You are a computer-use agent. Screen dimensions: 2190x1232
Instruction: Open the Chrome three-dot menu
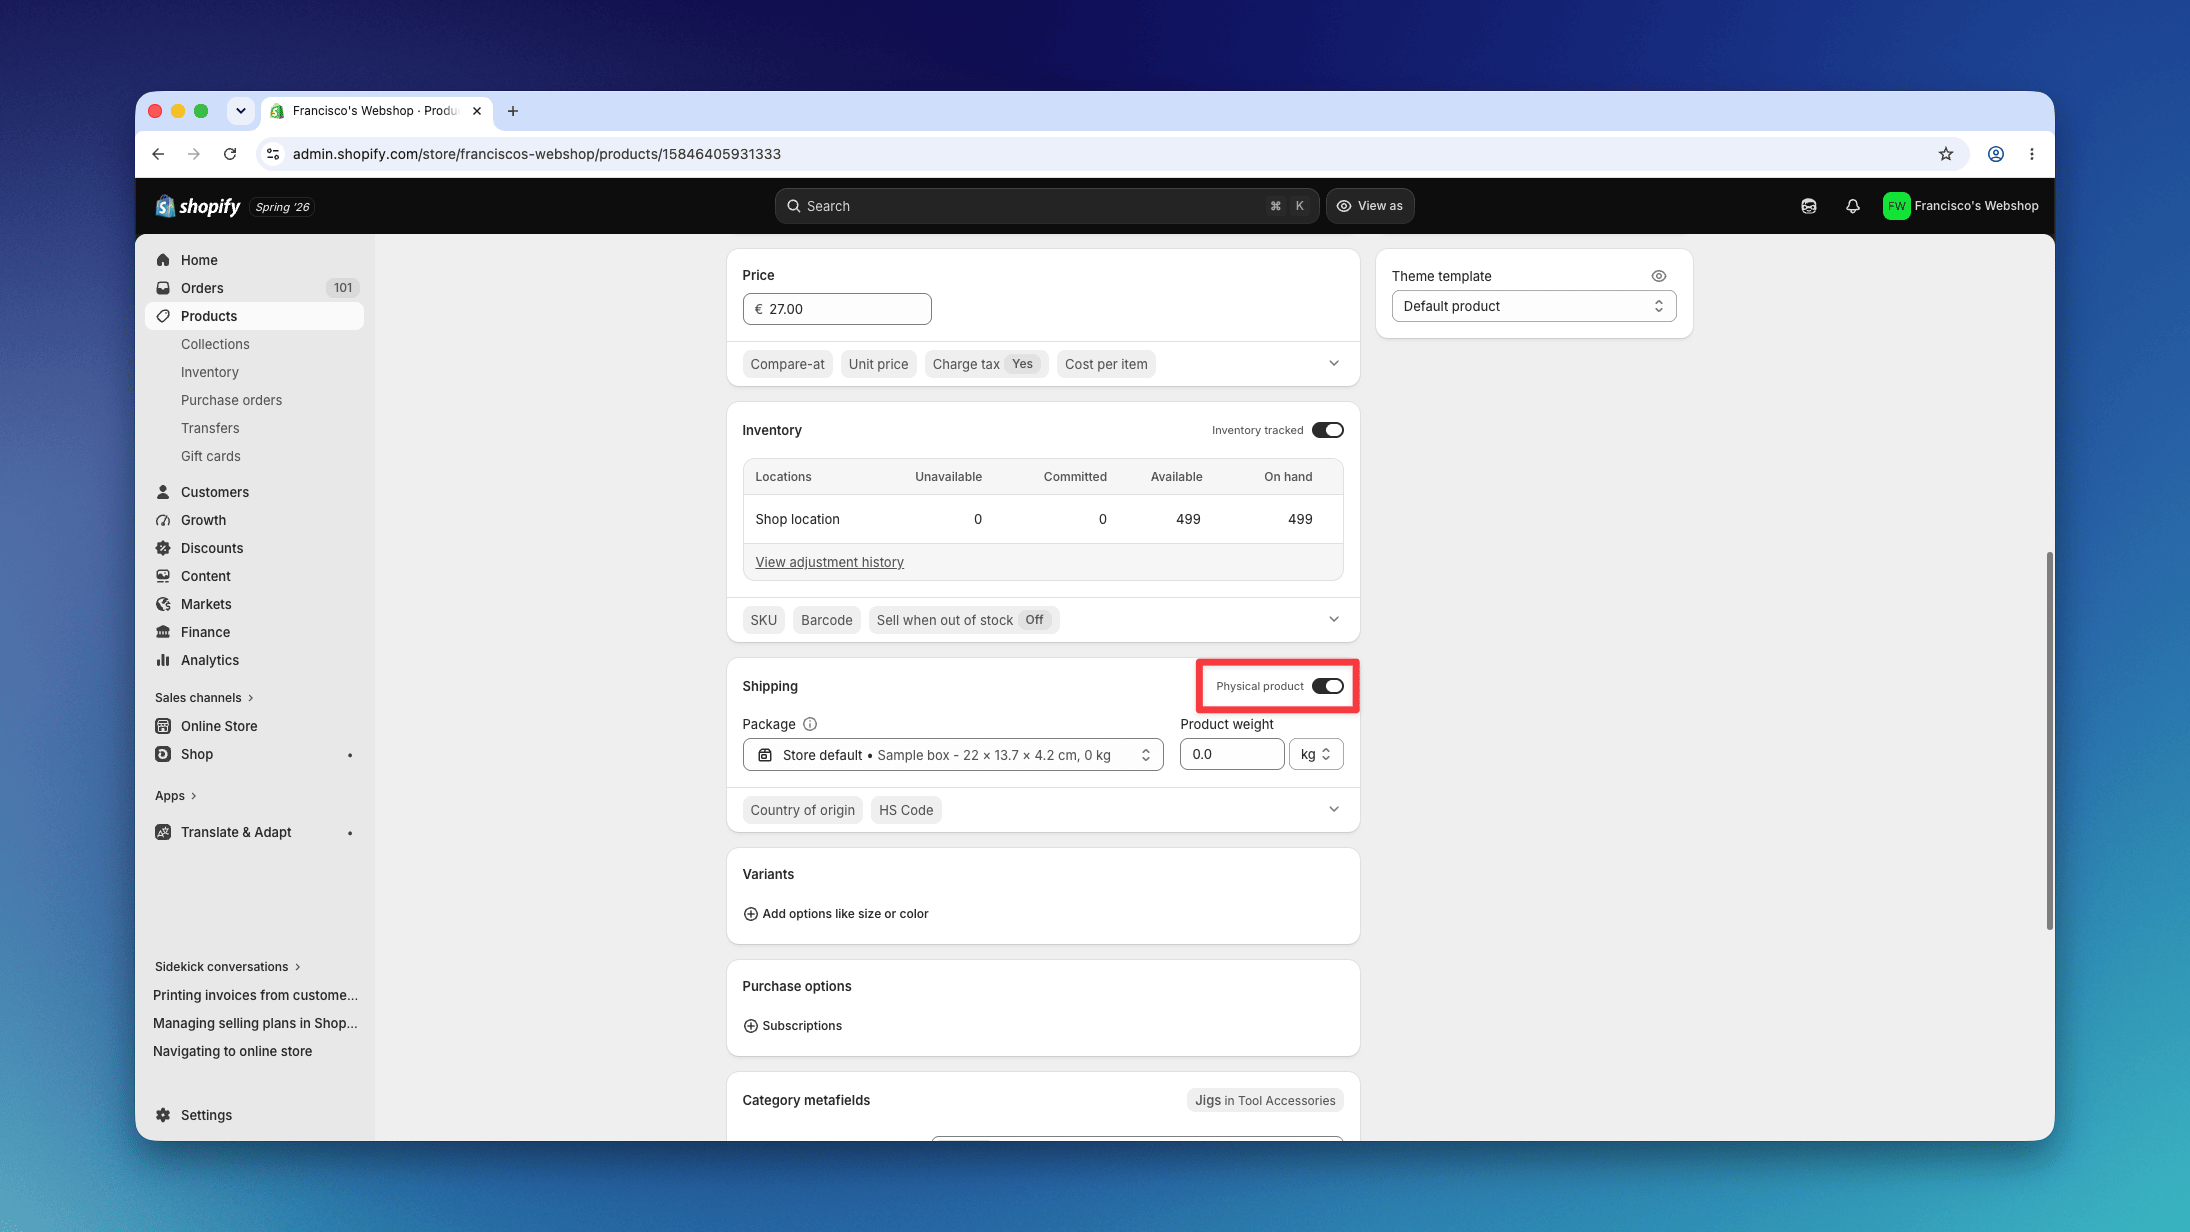[2032, 154]
